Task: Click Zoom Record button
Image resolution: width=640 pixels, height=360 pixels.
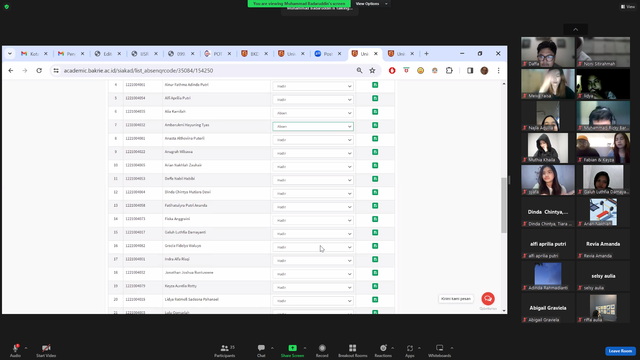Action: (x=322, y=351)
